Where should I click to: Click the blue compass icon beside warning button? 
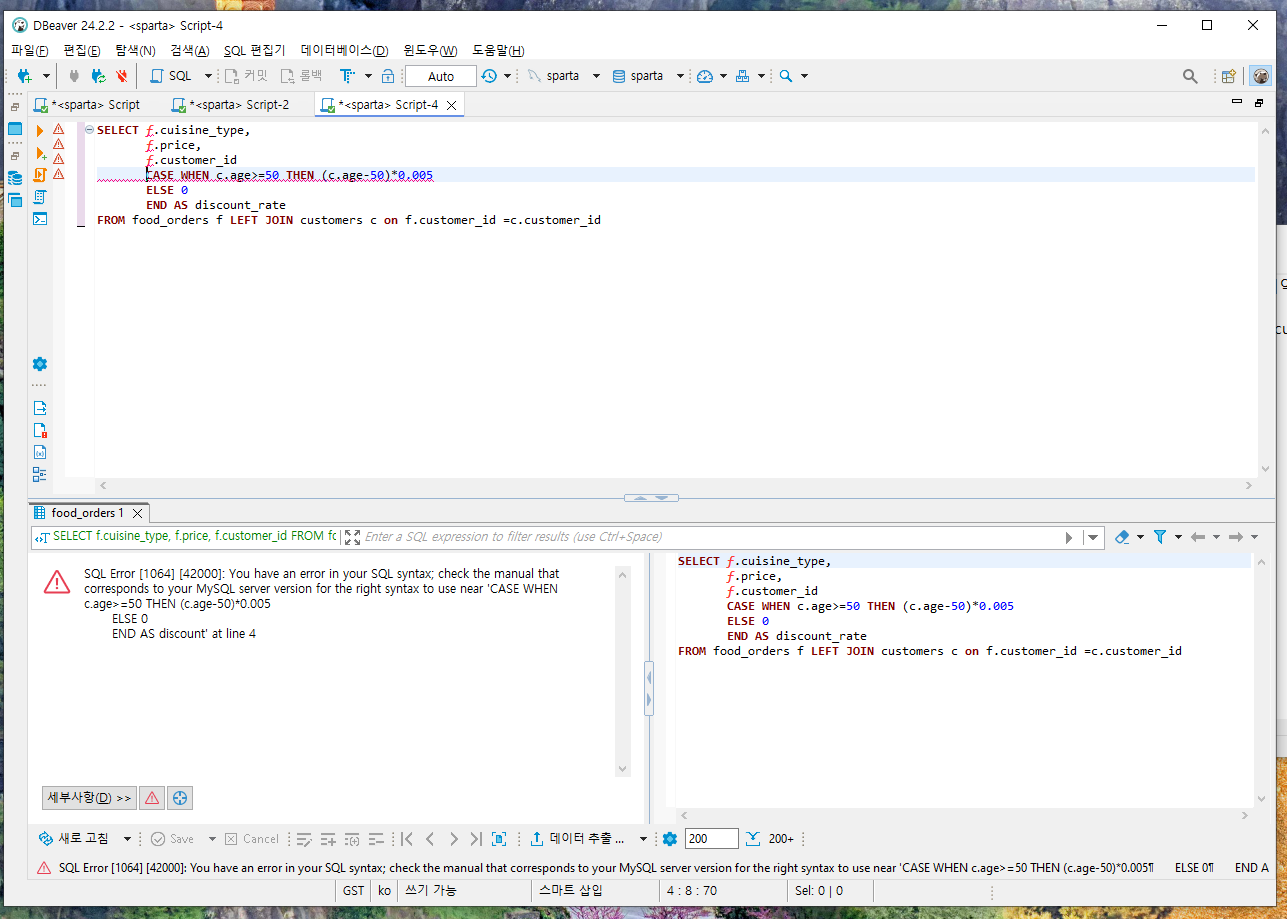(x=180, y=798)
